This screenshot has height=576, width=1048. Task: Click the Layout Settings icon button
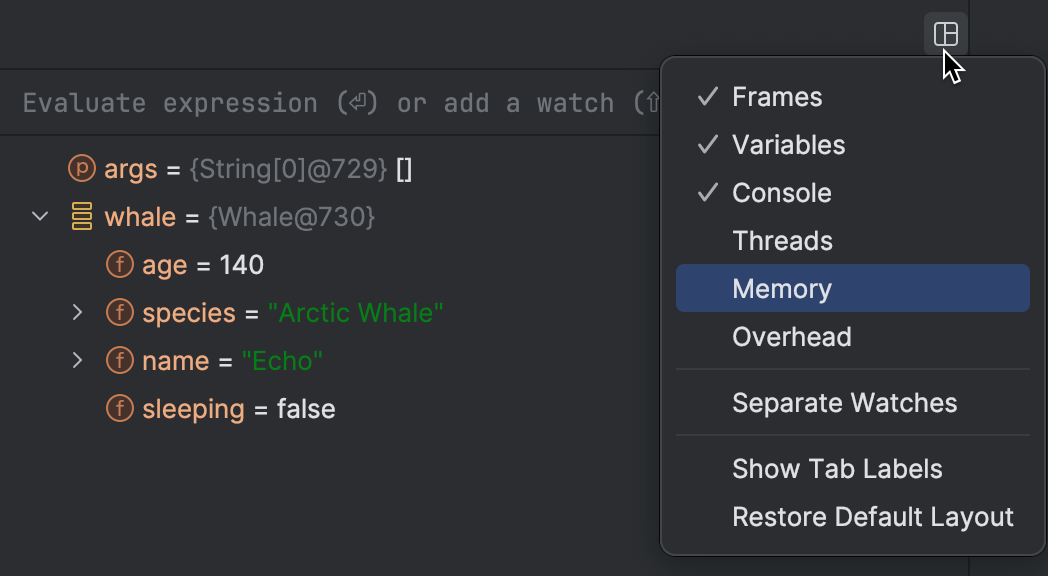(x=945, y=35)
